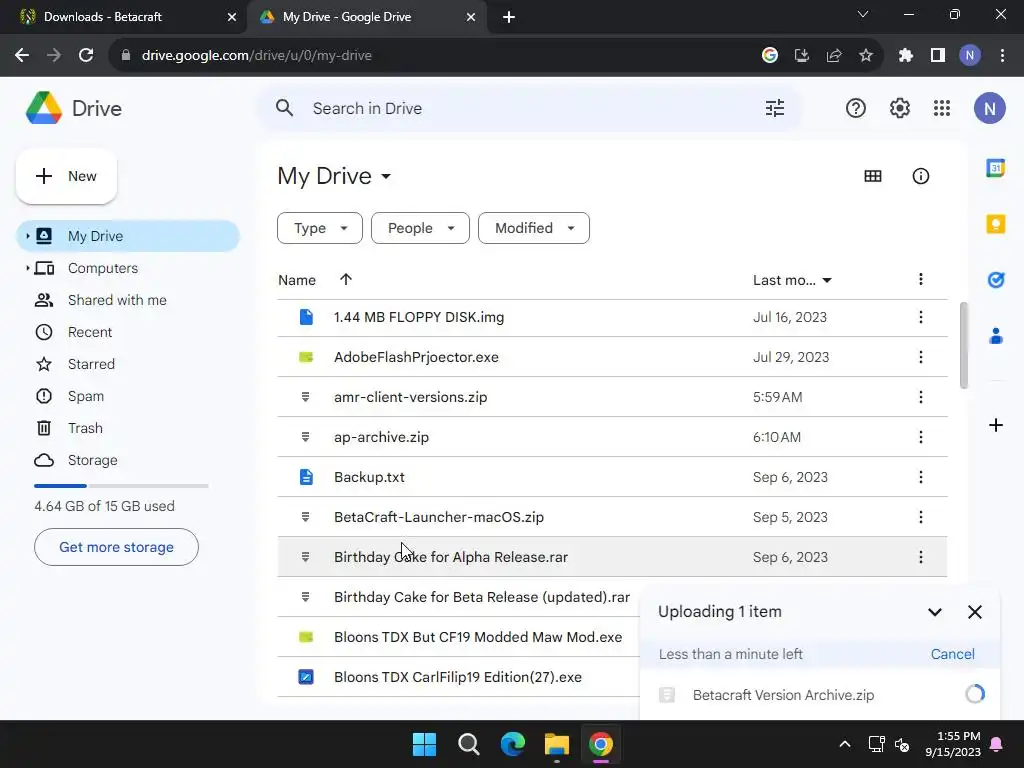Image resolution: width=1024 pixels, height=768 pixels.
Task: Open more actions for BetaCraft-Launcher-macOS.zip
Action: 920,517
